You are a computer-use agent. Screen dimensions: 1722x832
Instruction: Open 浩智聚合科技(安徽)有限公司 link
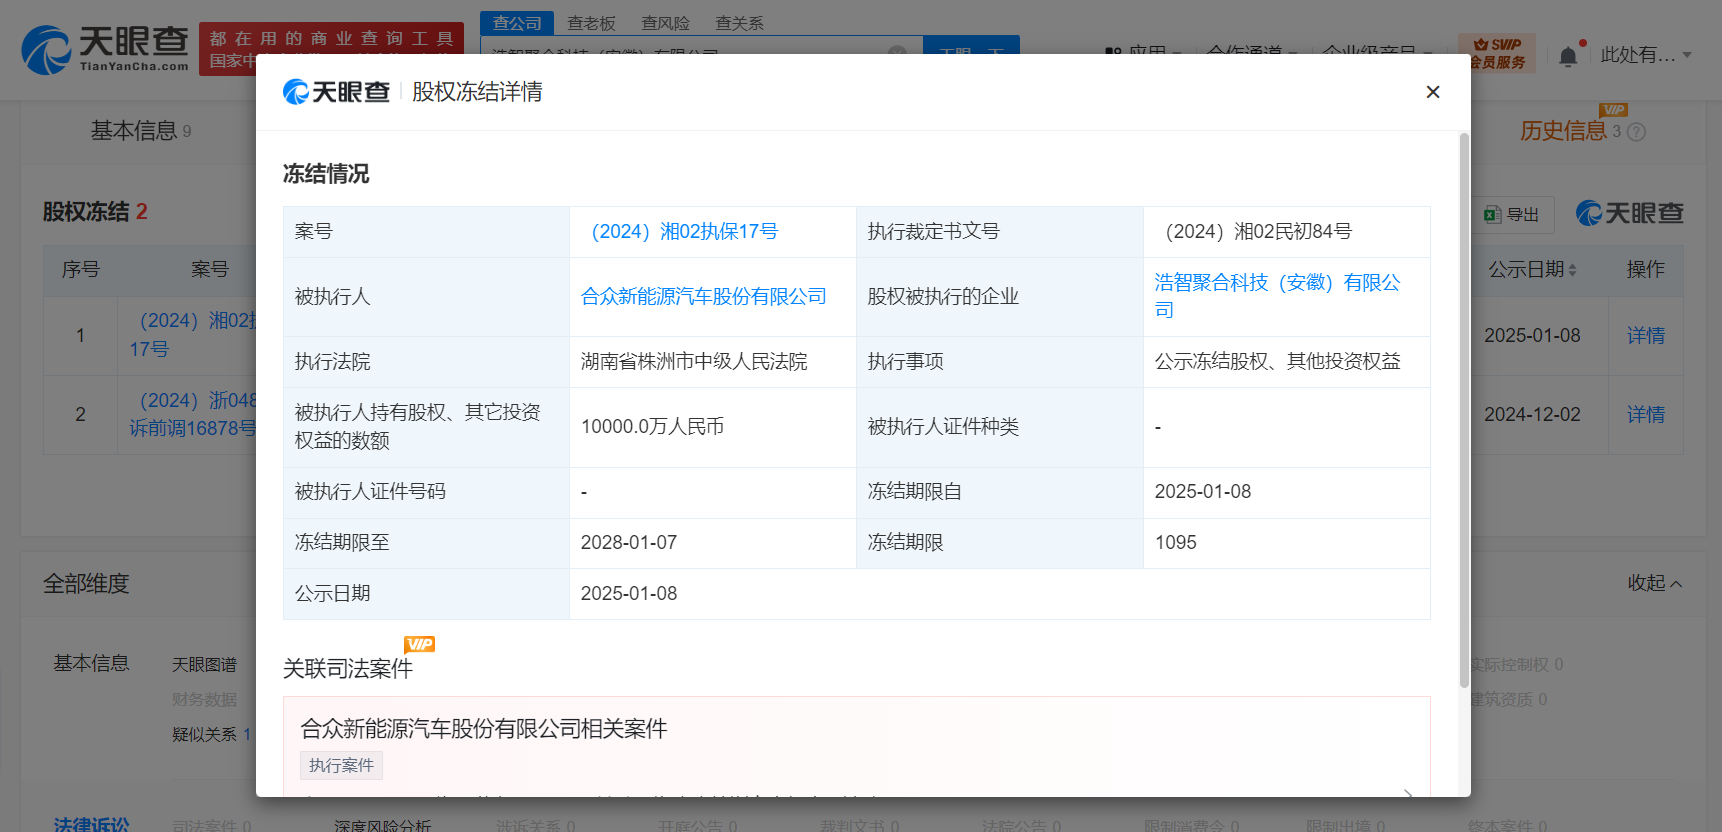coord(1277,296)
